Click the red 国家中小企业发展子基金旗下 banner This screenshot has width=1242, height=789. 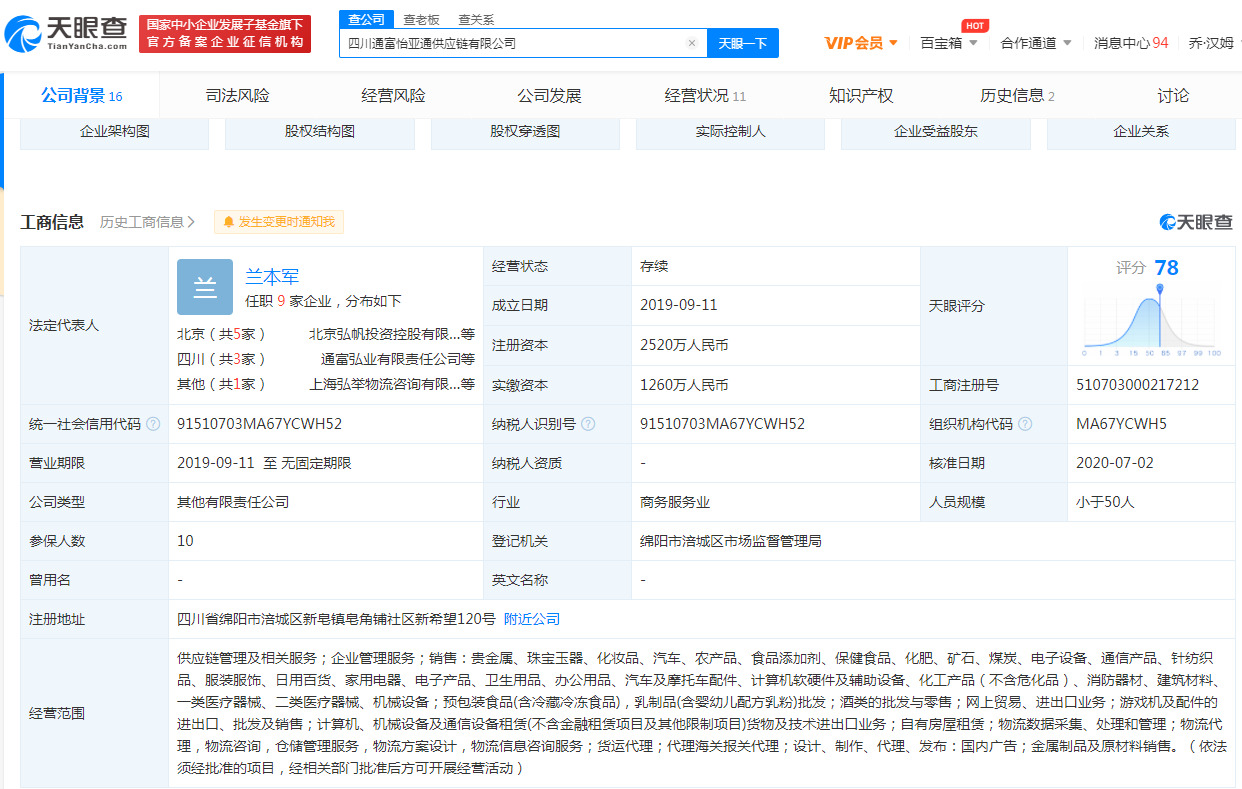pos(225,33)
